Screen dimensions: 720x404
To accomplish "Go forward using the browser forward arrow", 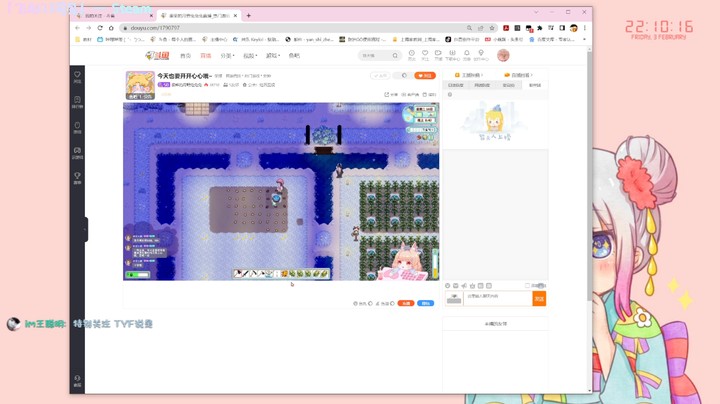I will coord(89,28).
